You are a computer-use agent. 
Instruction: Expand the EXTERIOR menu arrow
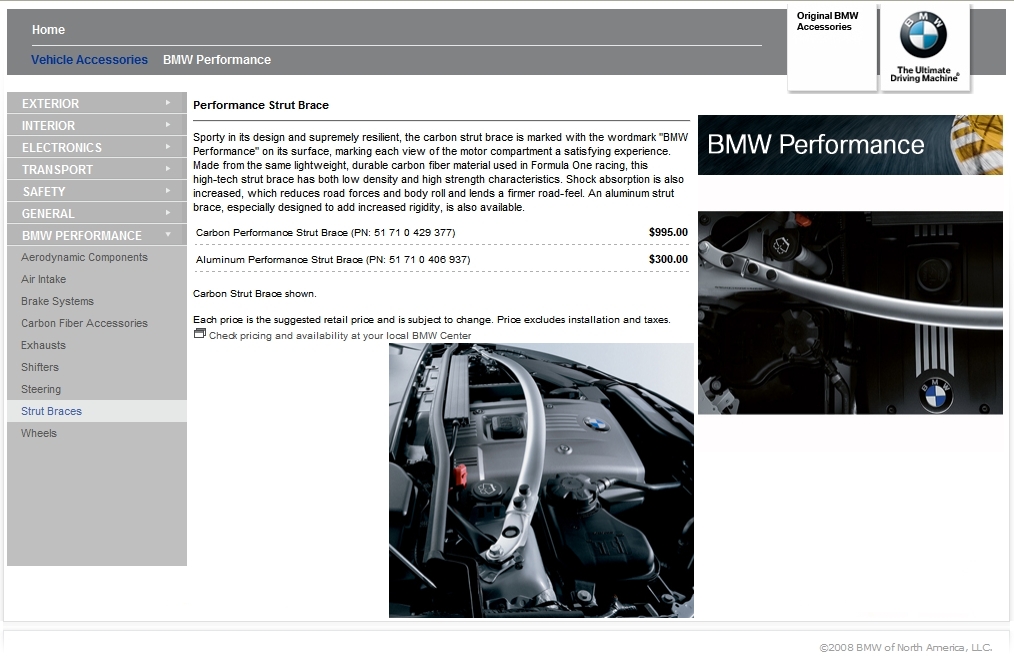tap(168, 103)
